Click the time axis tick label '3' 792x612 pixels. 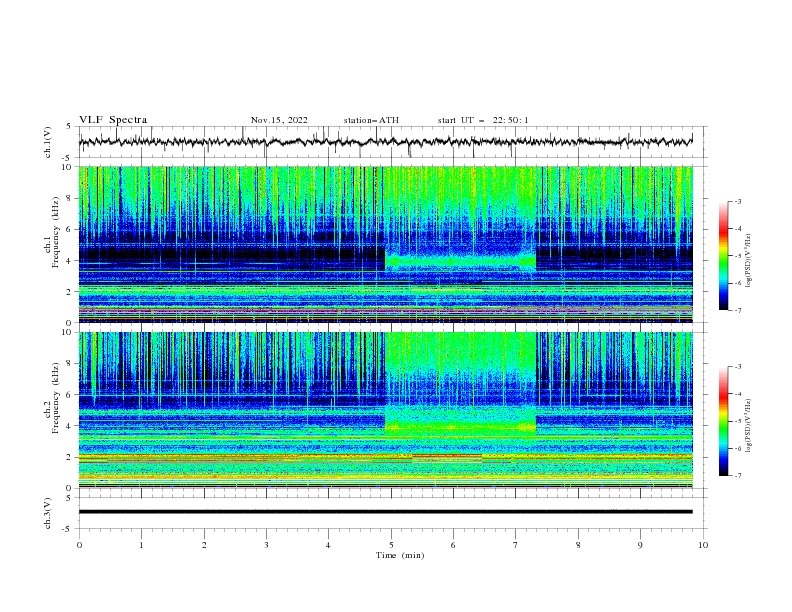click(266, 545)
